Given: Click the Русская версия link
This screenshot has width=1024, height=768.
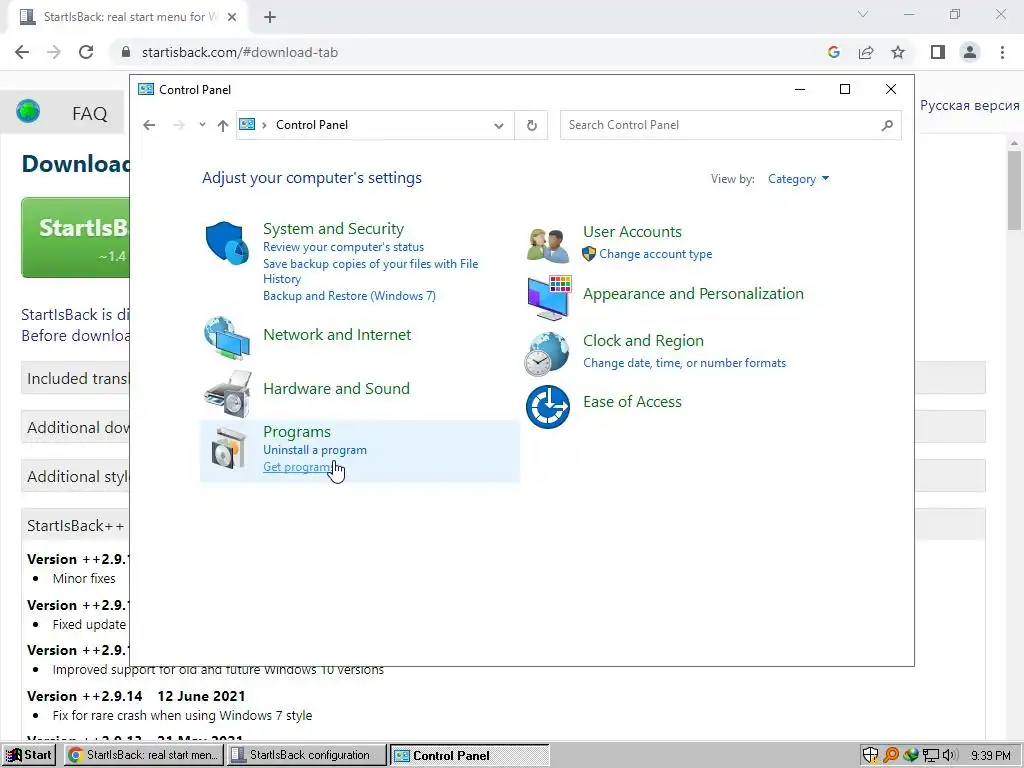Looking at the screenshot, I should click(x=969, y=106).
